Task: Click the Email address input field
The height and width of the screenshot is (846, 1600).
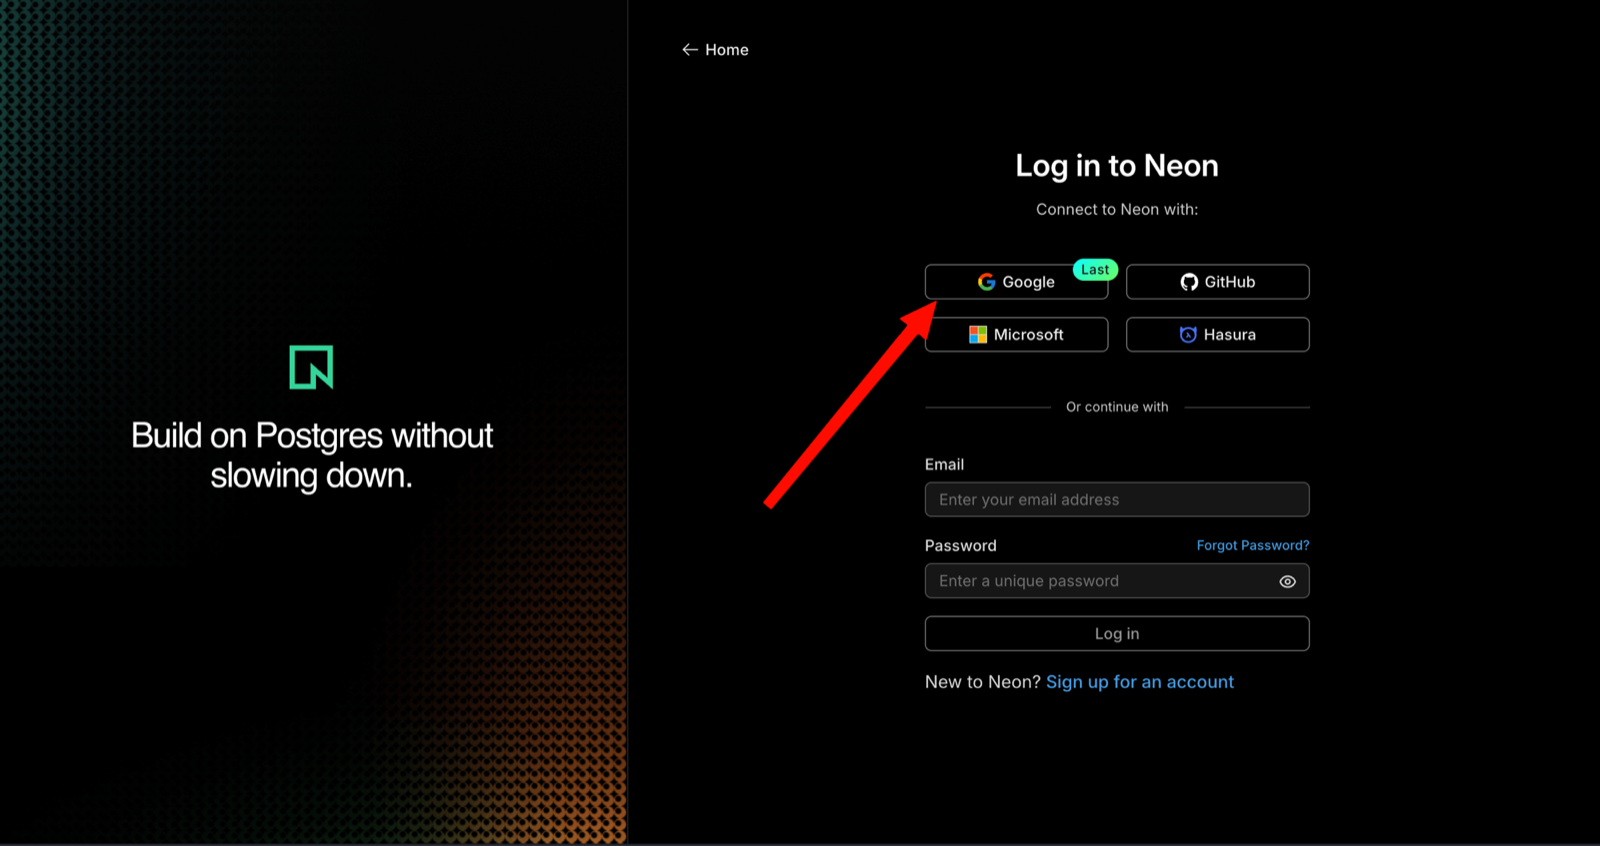Action: pos(1117,500)
